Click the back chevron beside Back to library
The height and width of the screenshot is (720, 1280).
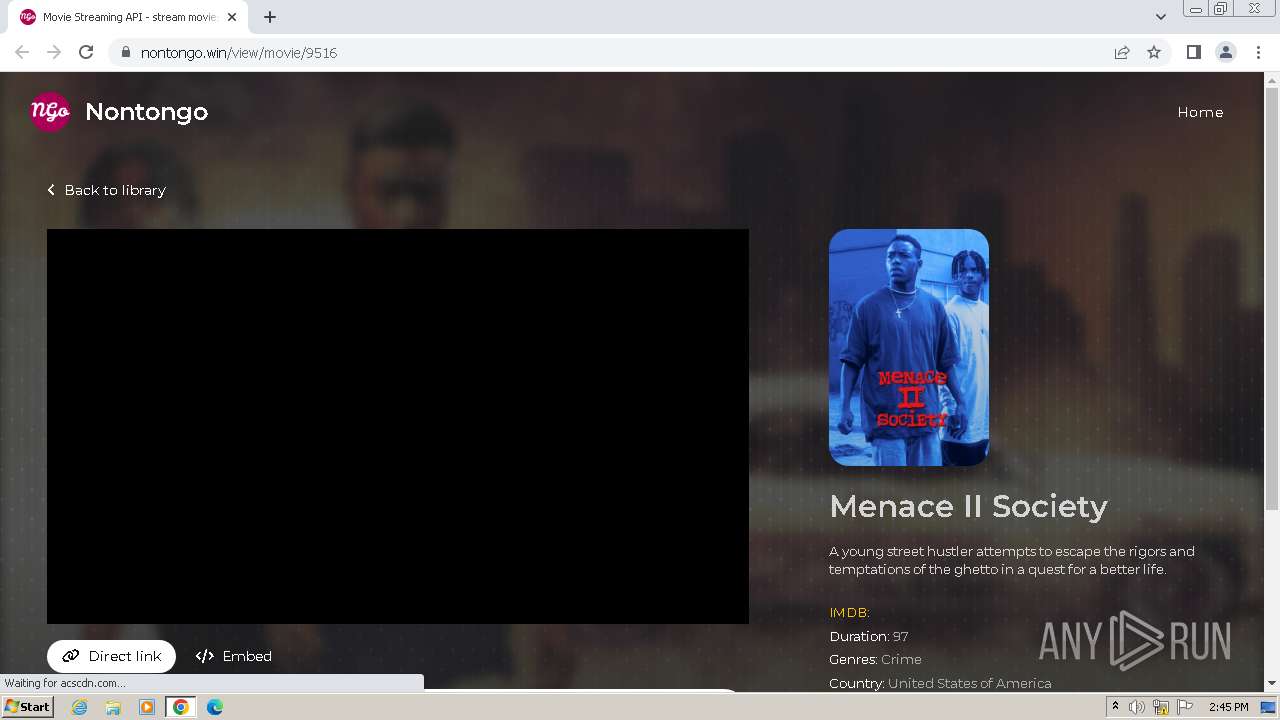tap(51, 190)
